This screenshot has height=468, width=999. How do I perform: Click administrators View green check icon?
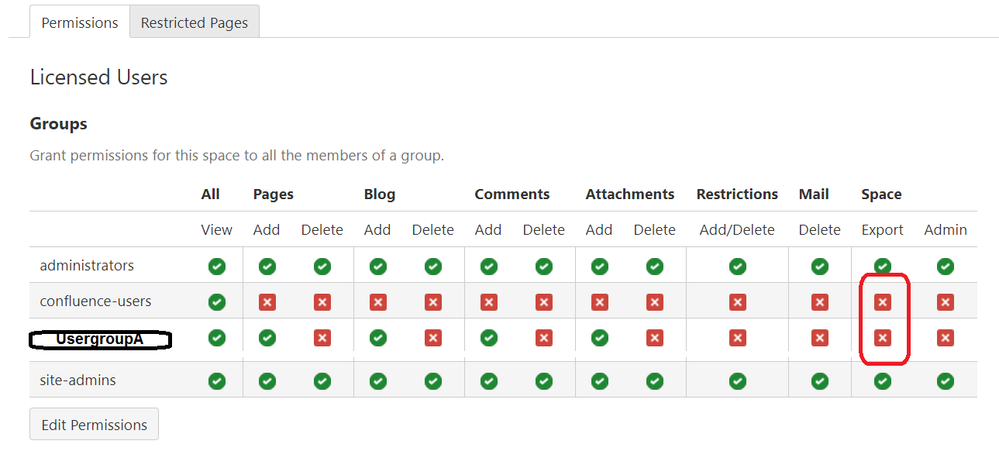coord(216,266)
